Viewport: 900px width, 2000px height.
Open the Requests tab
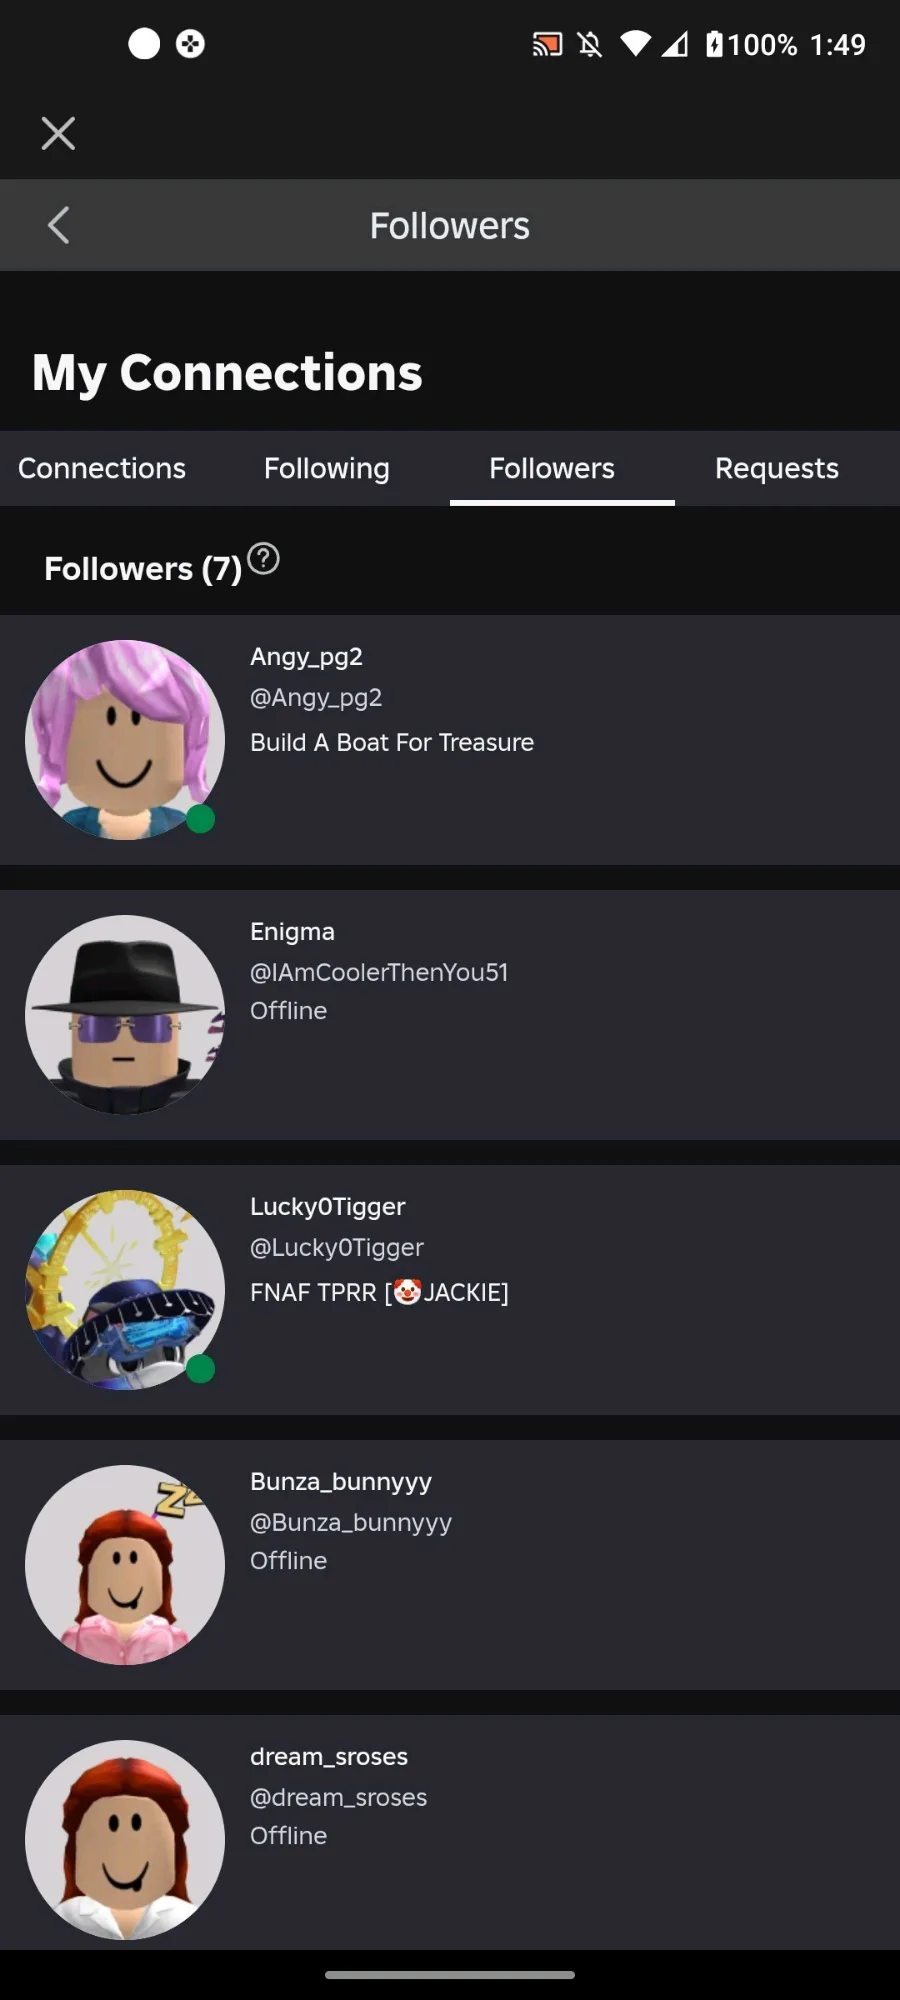(777, 468)
